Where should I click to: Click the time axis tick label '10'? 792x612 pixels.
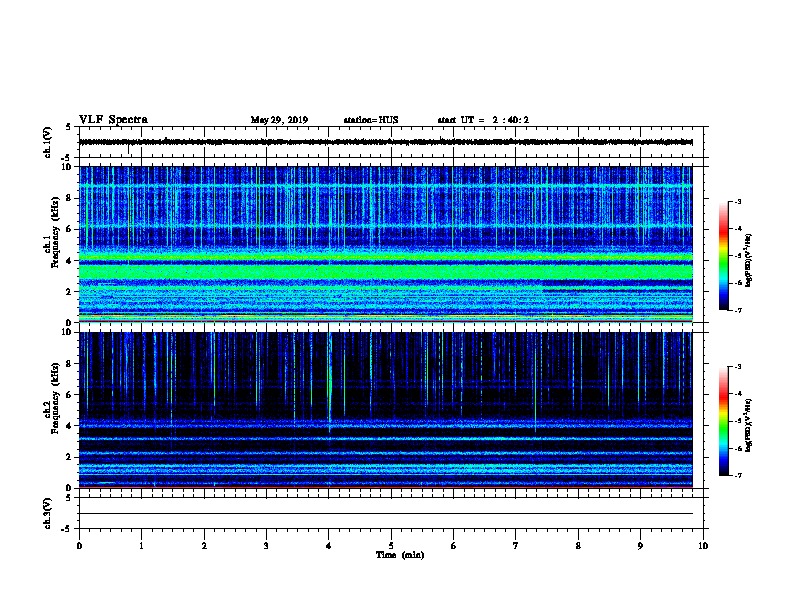[x=703, y=546]
